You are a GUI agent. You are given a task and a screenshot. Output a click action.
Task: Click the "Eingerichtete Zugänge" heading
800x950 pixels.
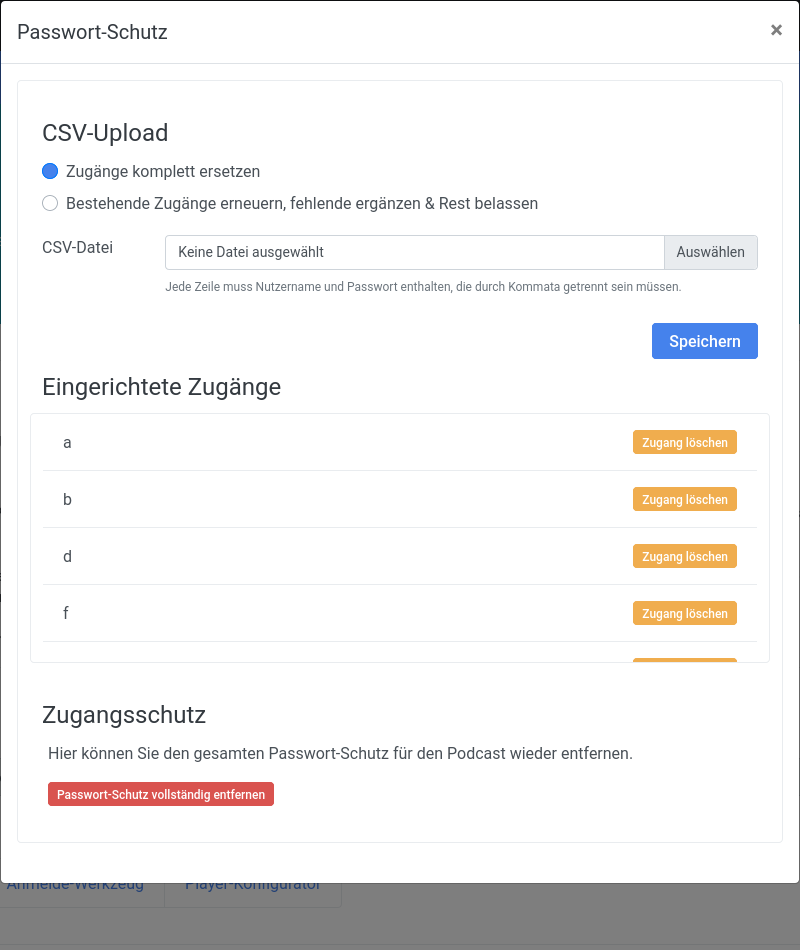161,387
